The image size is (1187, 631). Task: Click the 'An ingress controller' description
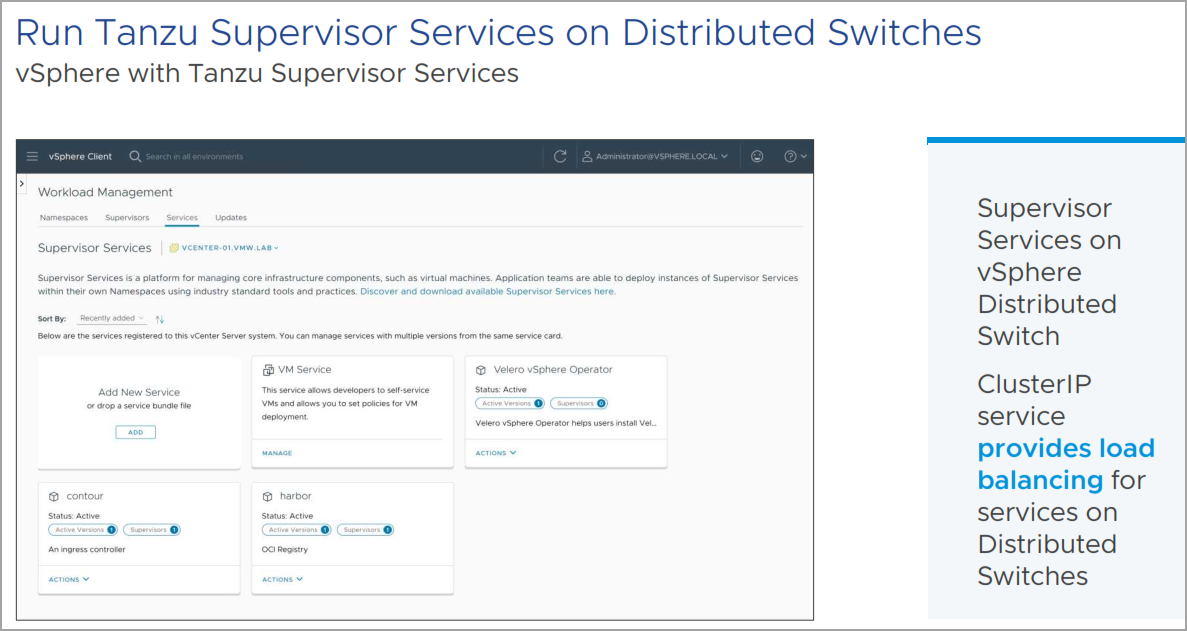coord(87,549)
